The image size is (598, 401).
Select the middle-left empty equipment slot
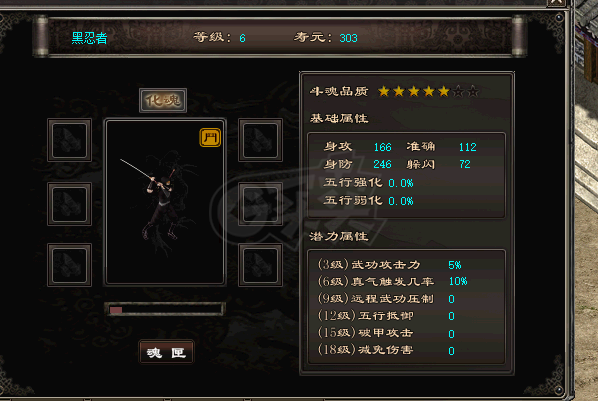(x=69, y=204)
